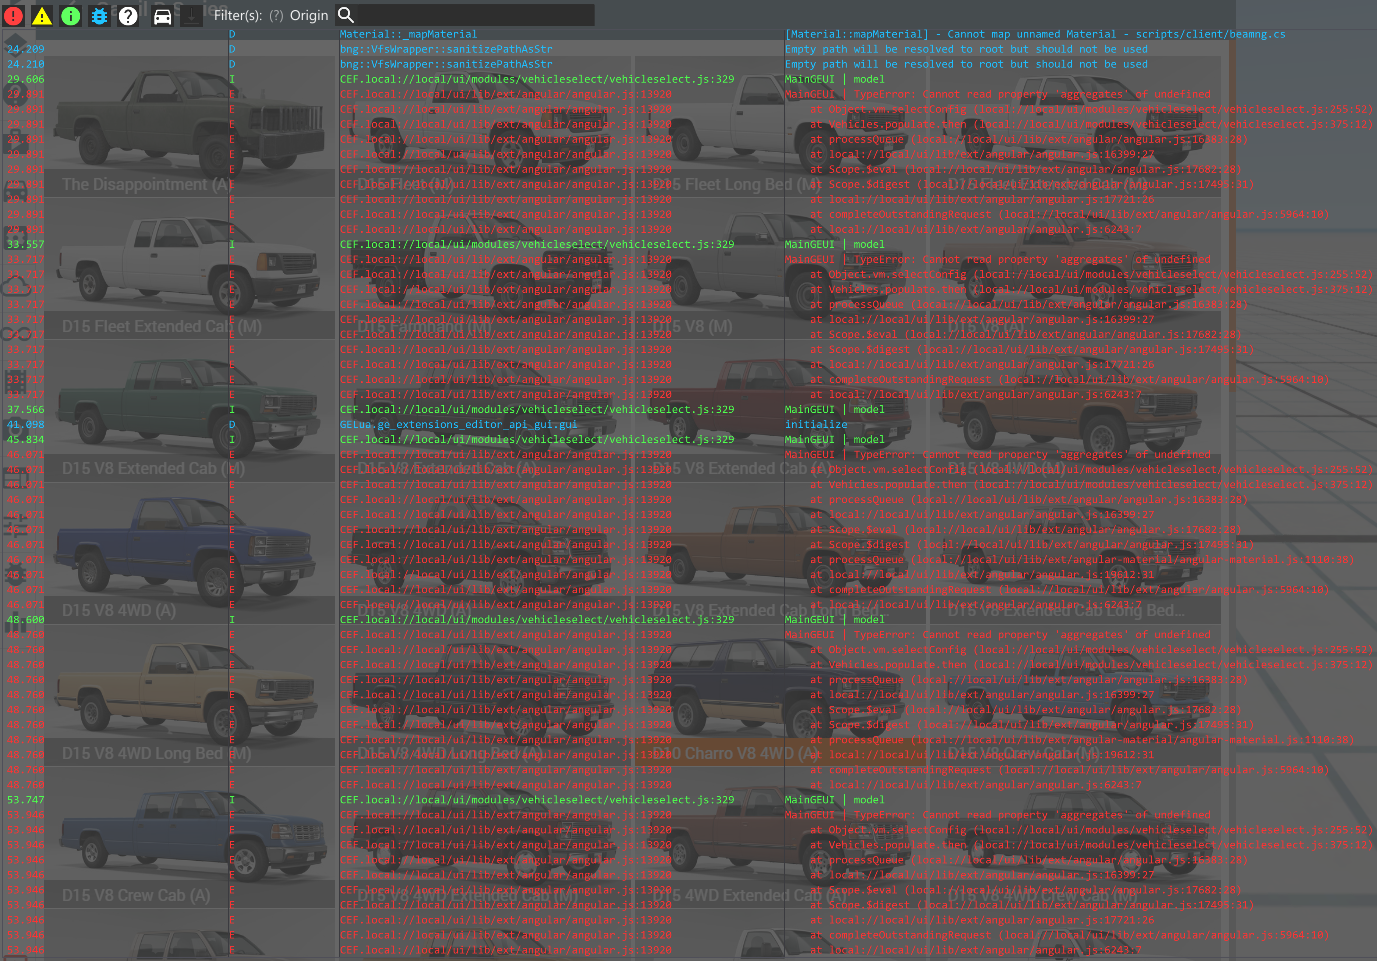The image size is (1377, 961).
Task: Select the 41.098 timestamp log row
Action: (688, 424)
